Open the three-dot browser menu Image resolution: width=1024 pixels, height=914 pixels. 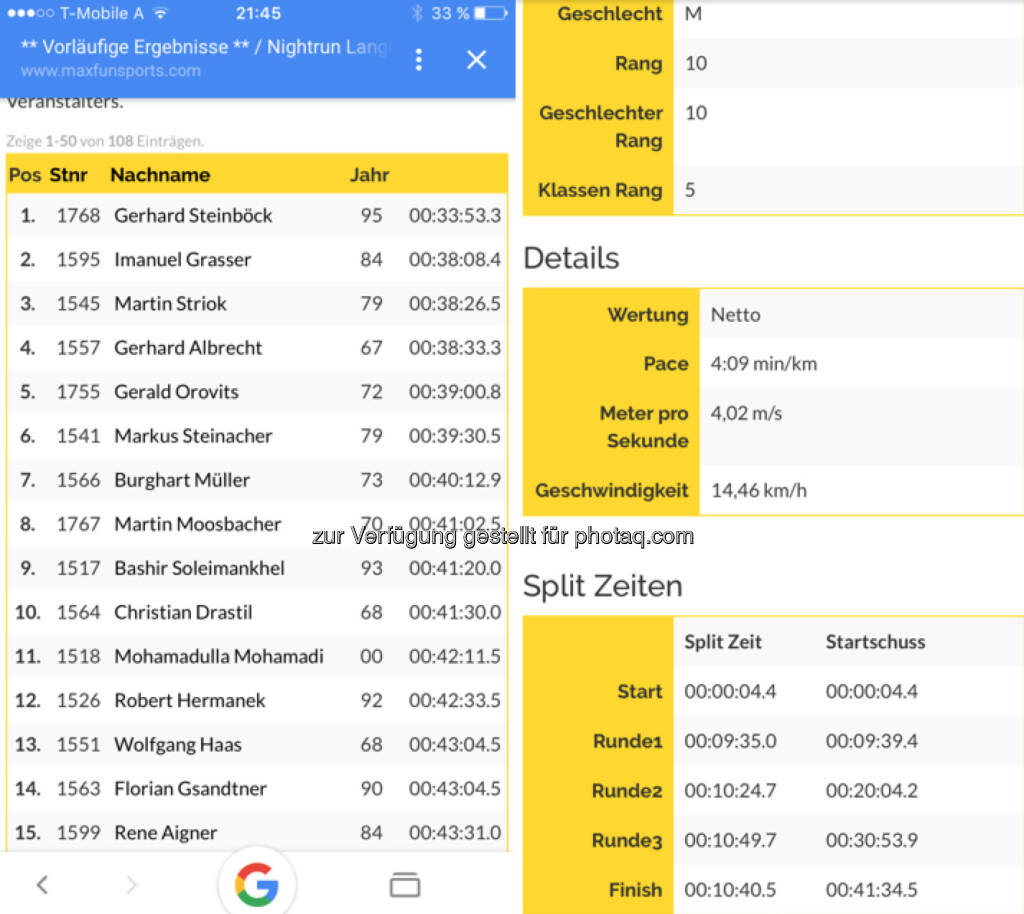point(418,60)
